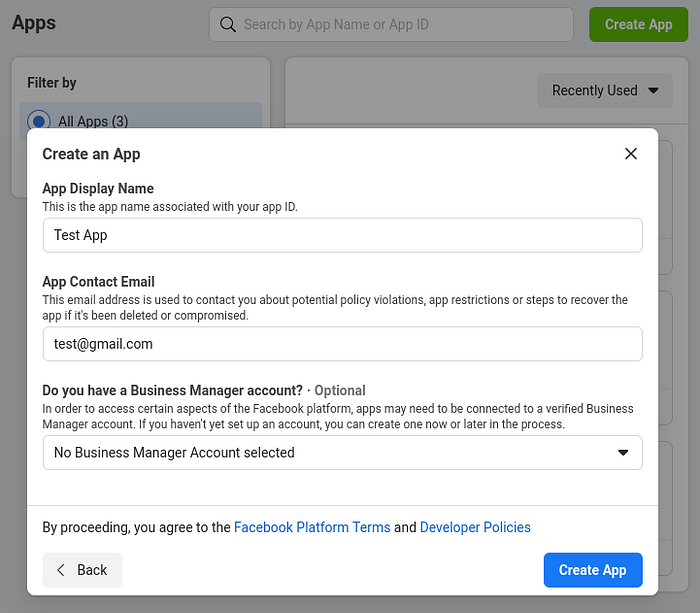The image size is (700, 613).
Task: Click the App Contact Email field with test@gmail.com
Action: 342,344
